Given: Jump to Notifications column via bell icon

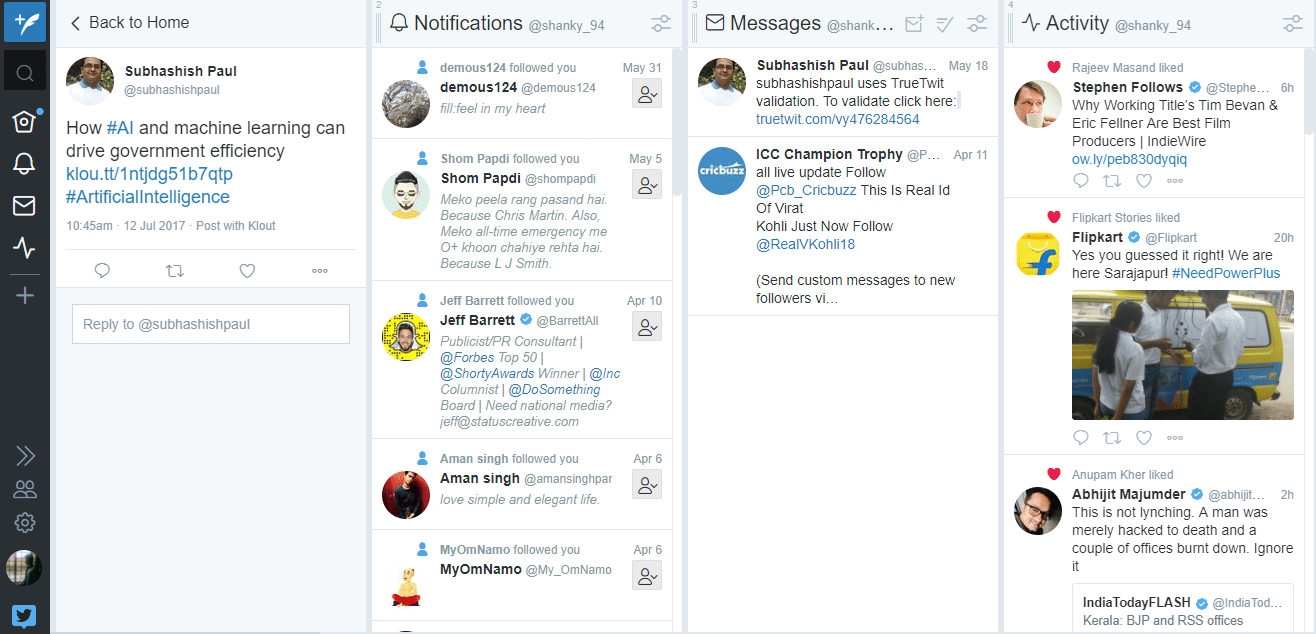Looking at the screenshot, I should pos(24,164).
